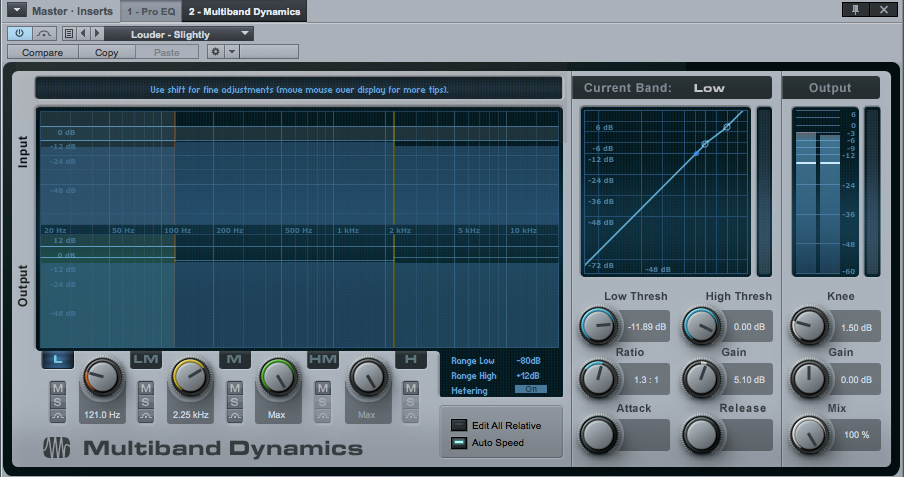Click the 1.50 dB Knee value
904x477 pixels.
click(x=856, y=327)
